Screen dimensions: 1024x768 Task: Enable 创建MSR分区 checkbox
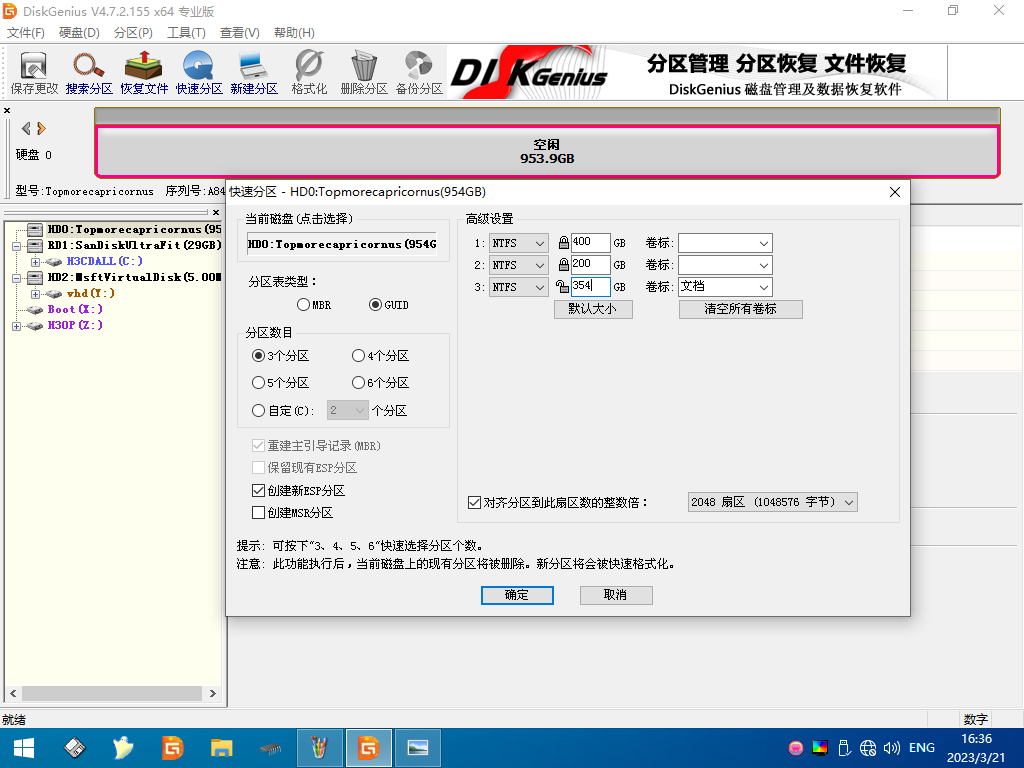(259, 513)
